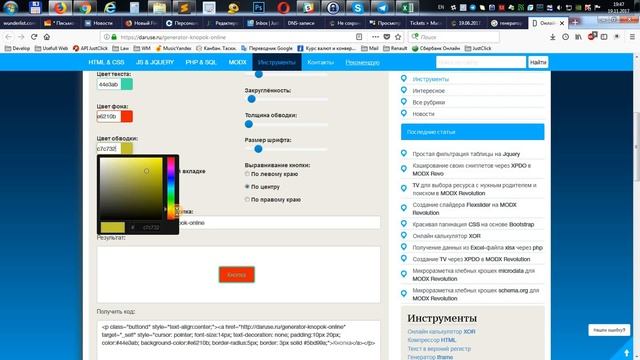Open the JS & JQUERY section

pos(155,62)
